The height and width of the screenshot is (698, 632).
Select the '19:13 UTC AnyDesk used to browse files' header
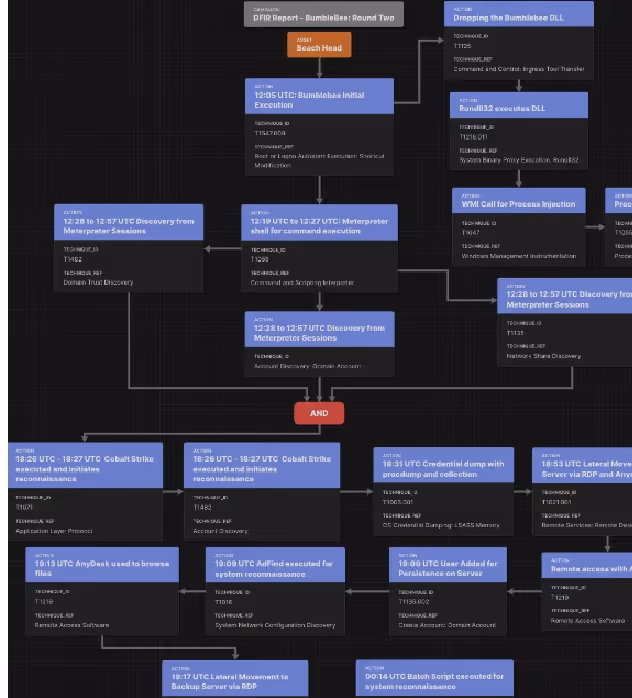click(102, 565)
